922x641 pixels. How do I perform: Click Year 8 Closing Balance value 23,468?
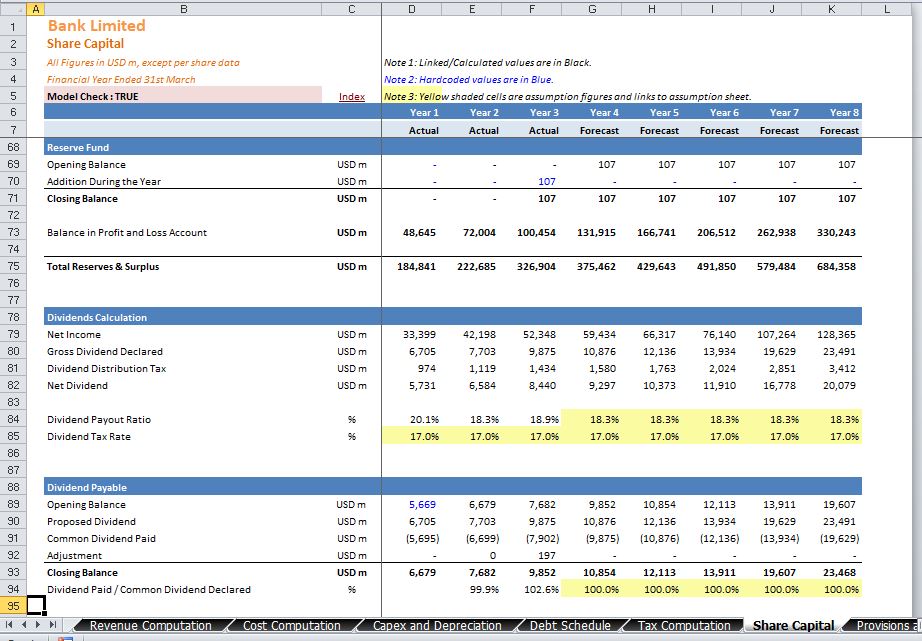pos(839,572)
